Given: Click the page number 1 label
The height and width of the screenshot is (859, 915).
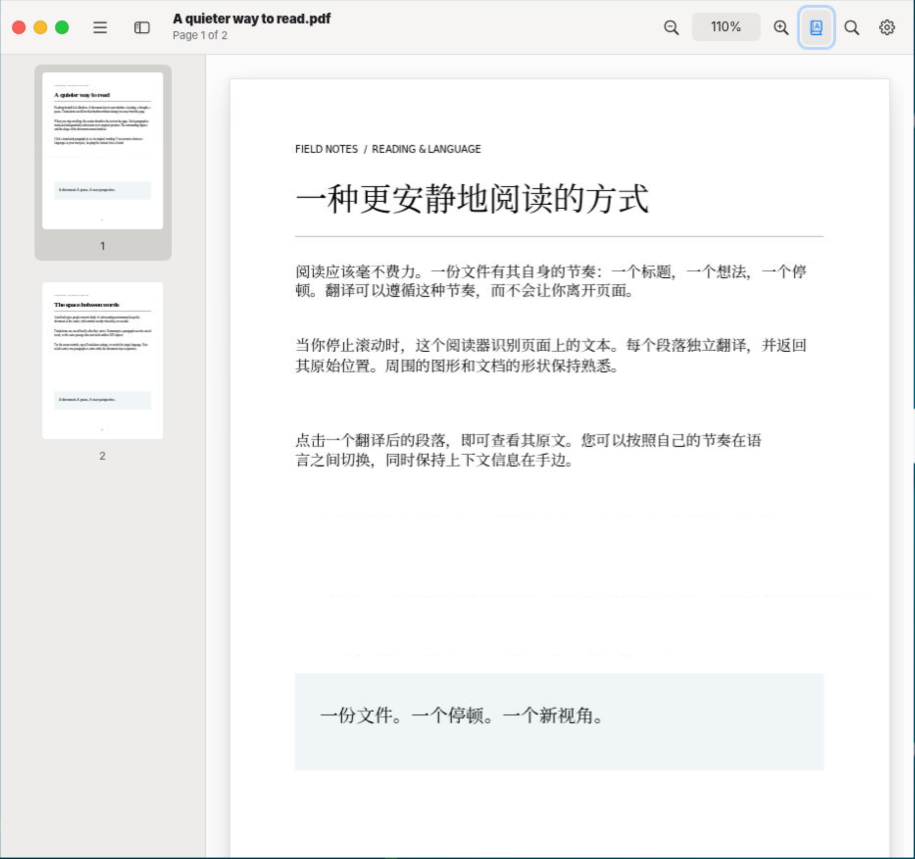Looking at the screenshot, I should pos(103,246).
